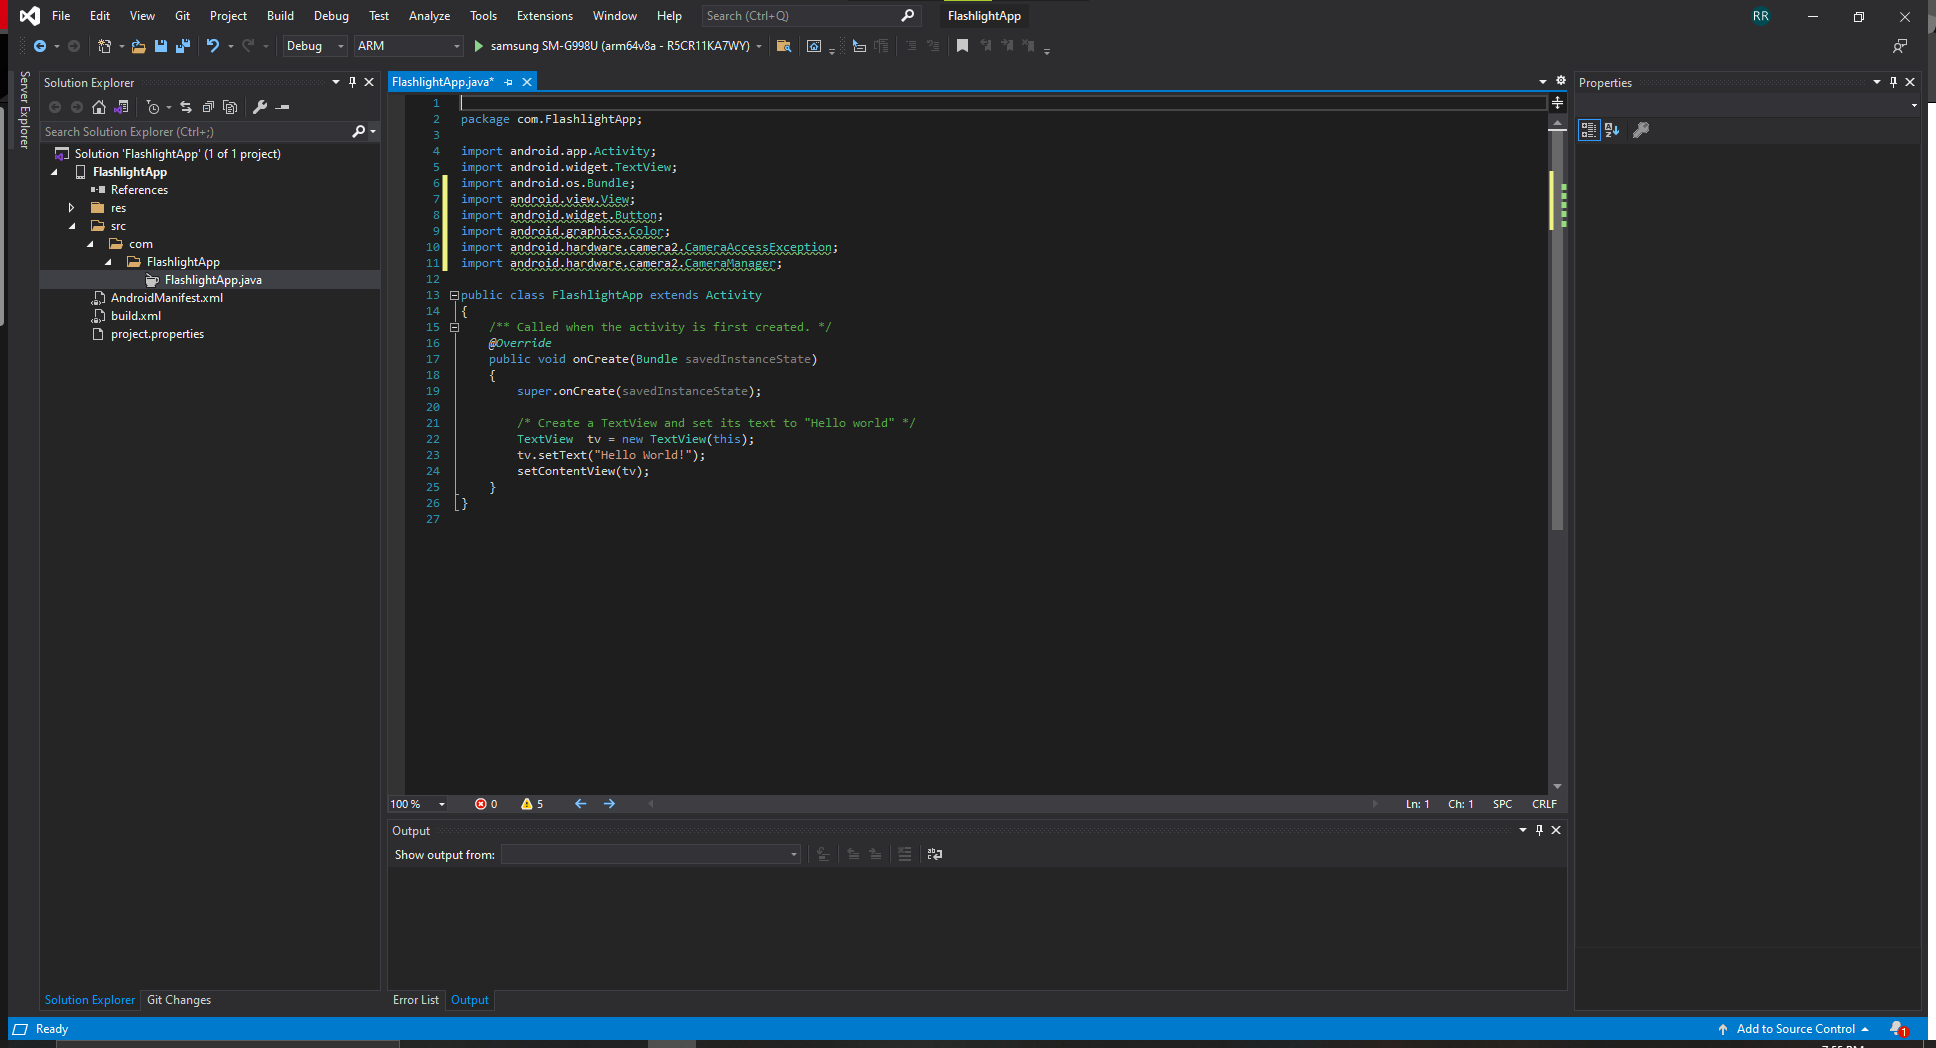1936x1048 pixels.
Task: Open the Build menu
Action: click(279, 15)
